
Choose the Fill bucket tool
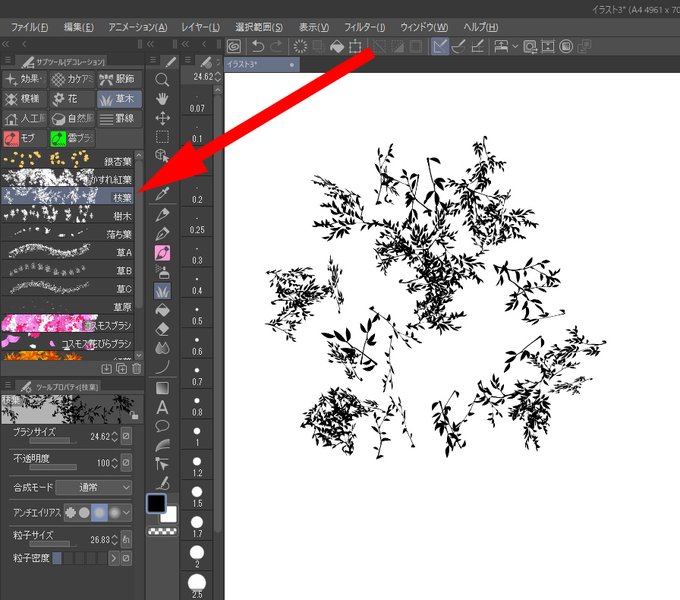162,310
